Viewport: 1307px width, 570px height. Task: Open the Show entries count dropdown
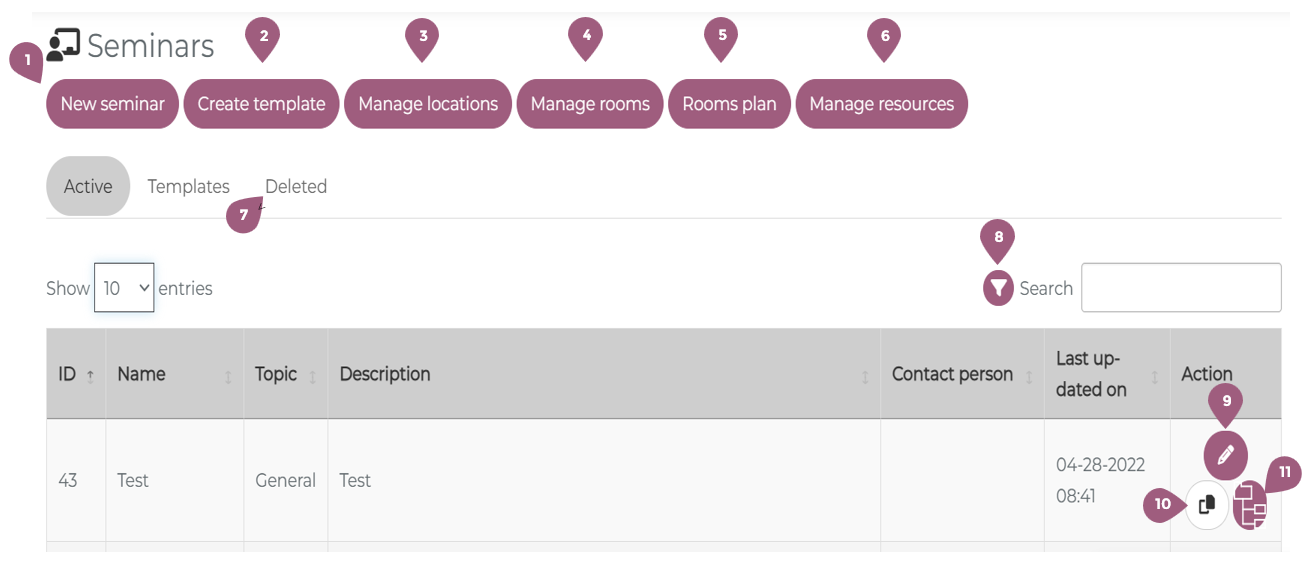point(124,288)
